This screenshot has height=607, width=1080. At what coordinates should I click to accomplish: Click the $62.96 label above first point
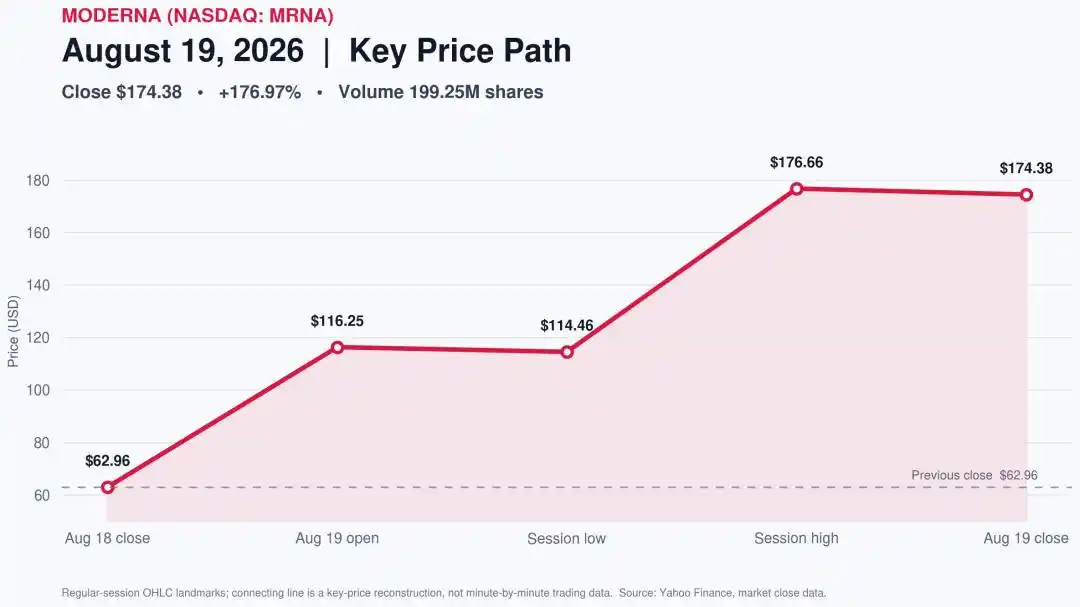pyautogui.click(x=107, y=461)
